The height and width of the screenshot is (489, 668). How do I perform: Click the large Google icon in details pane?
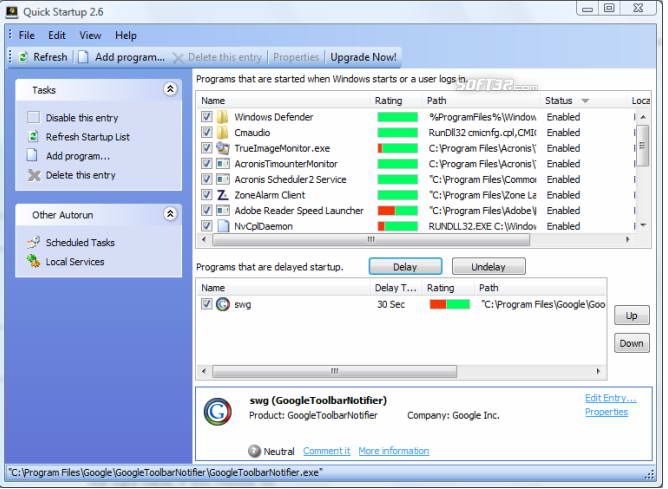218,411
